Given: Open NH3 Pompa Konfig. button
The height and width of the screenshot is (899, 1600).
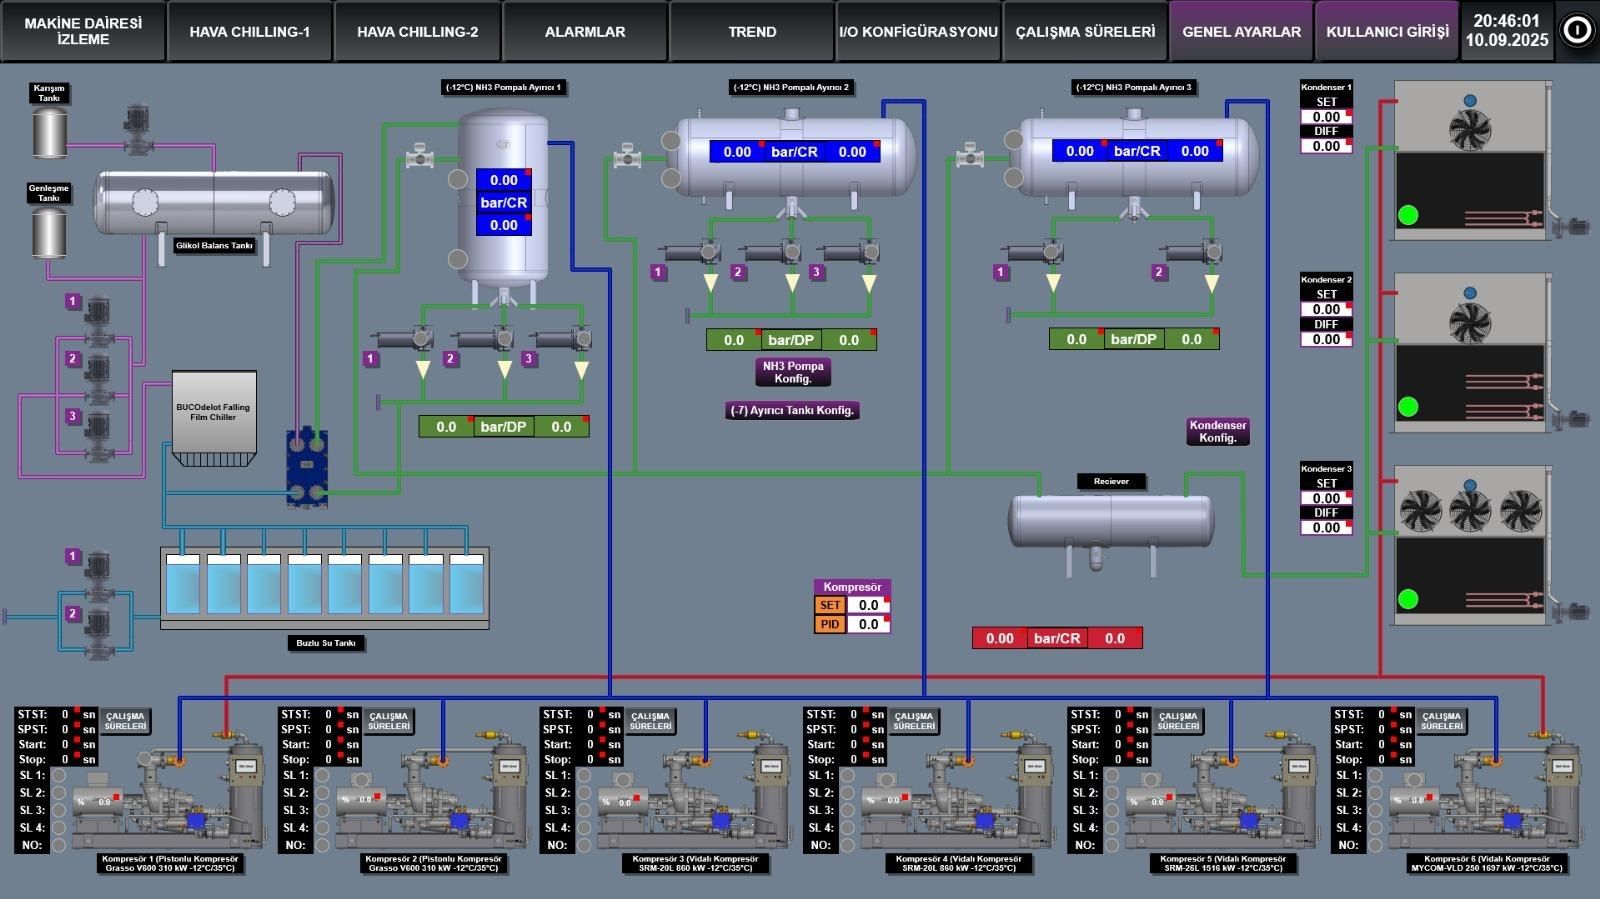Looking at the screenshot, I should 793,372.
